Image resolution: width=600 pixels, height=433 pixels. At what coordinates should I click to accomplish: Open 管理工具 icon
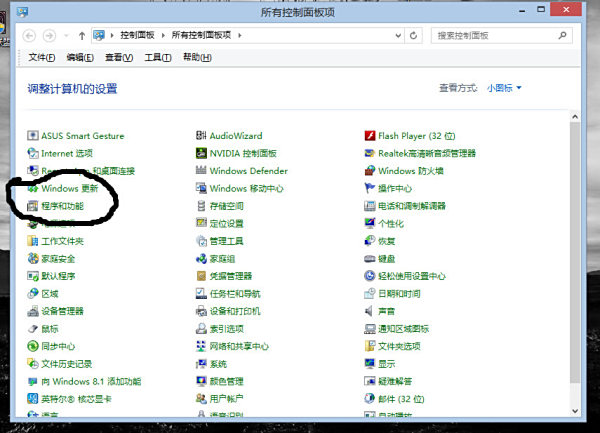coord(201,241)
